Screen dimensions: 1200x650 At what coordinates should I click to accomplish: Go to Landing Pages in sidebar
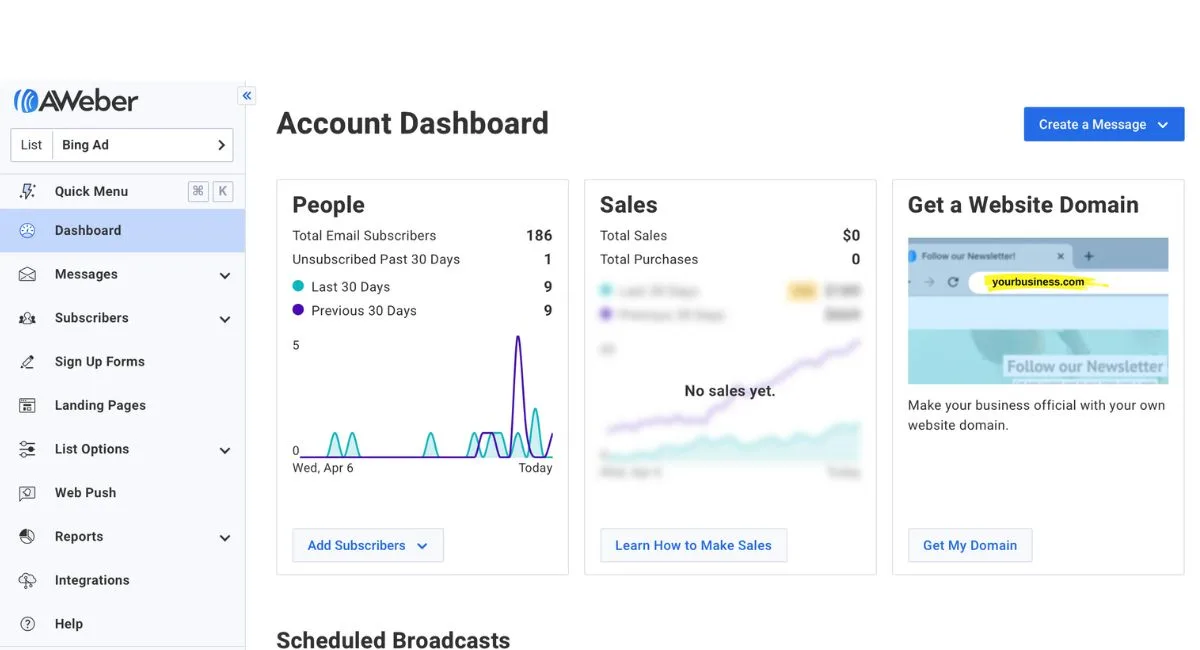[122, 405]
